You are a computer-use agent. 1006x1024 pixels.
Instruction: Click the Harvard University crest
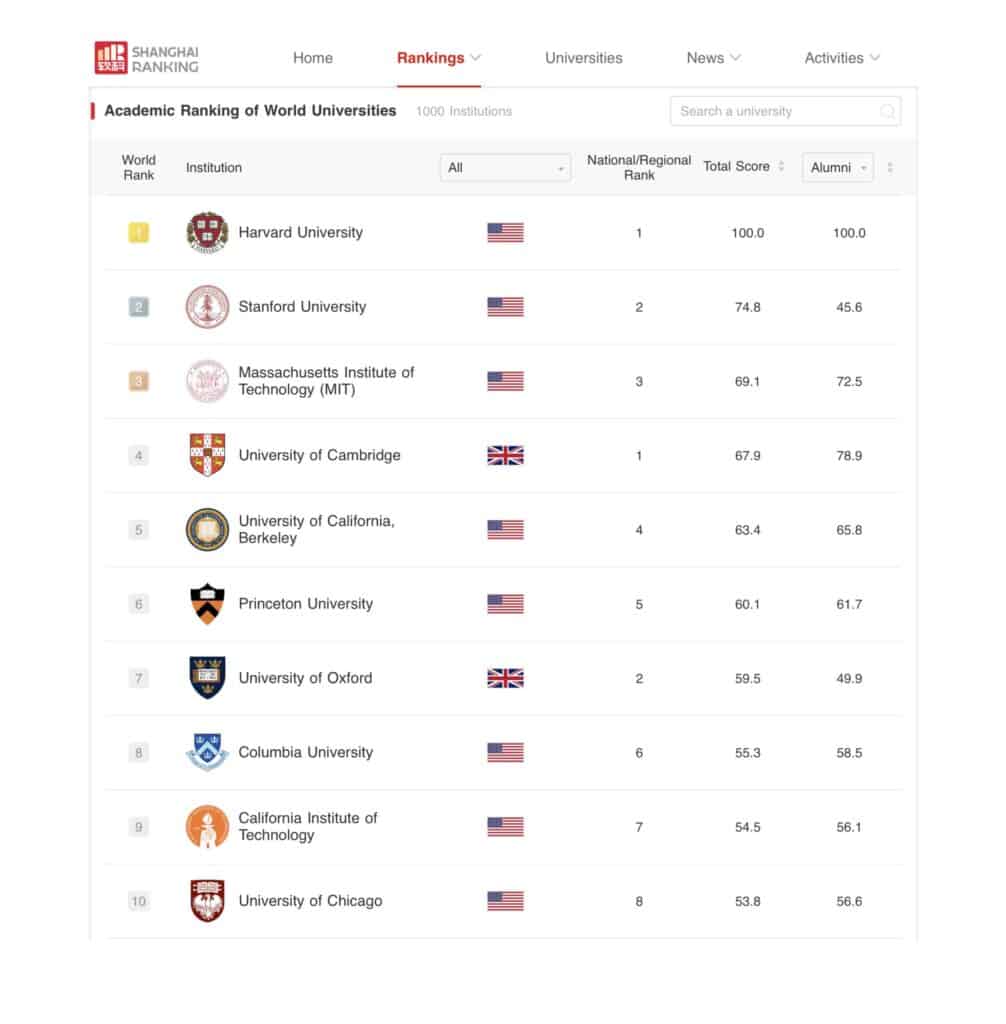pyautogui.click(x=207, y=232)
